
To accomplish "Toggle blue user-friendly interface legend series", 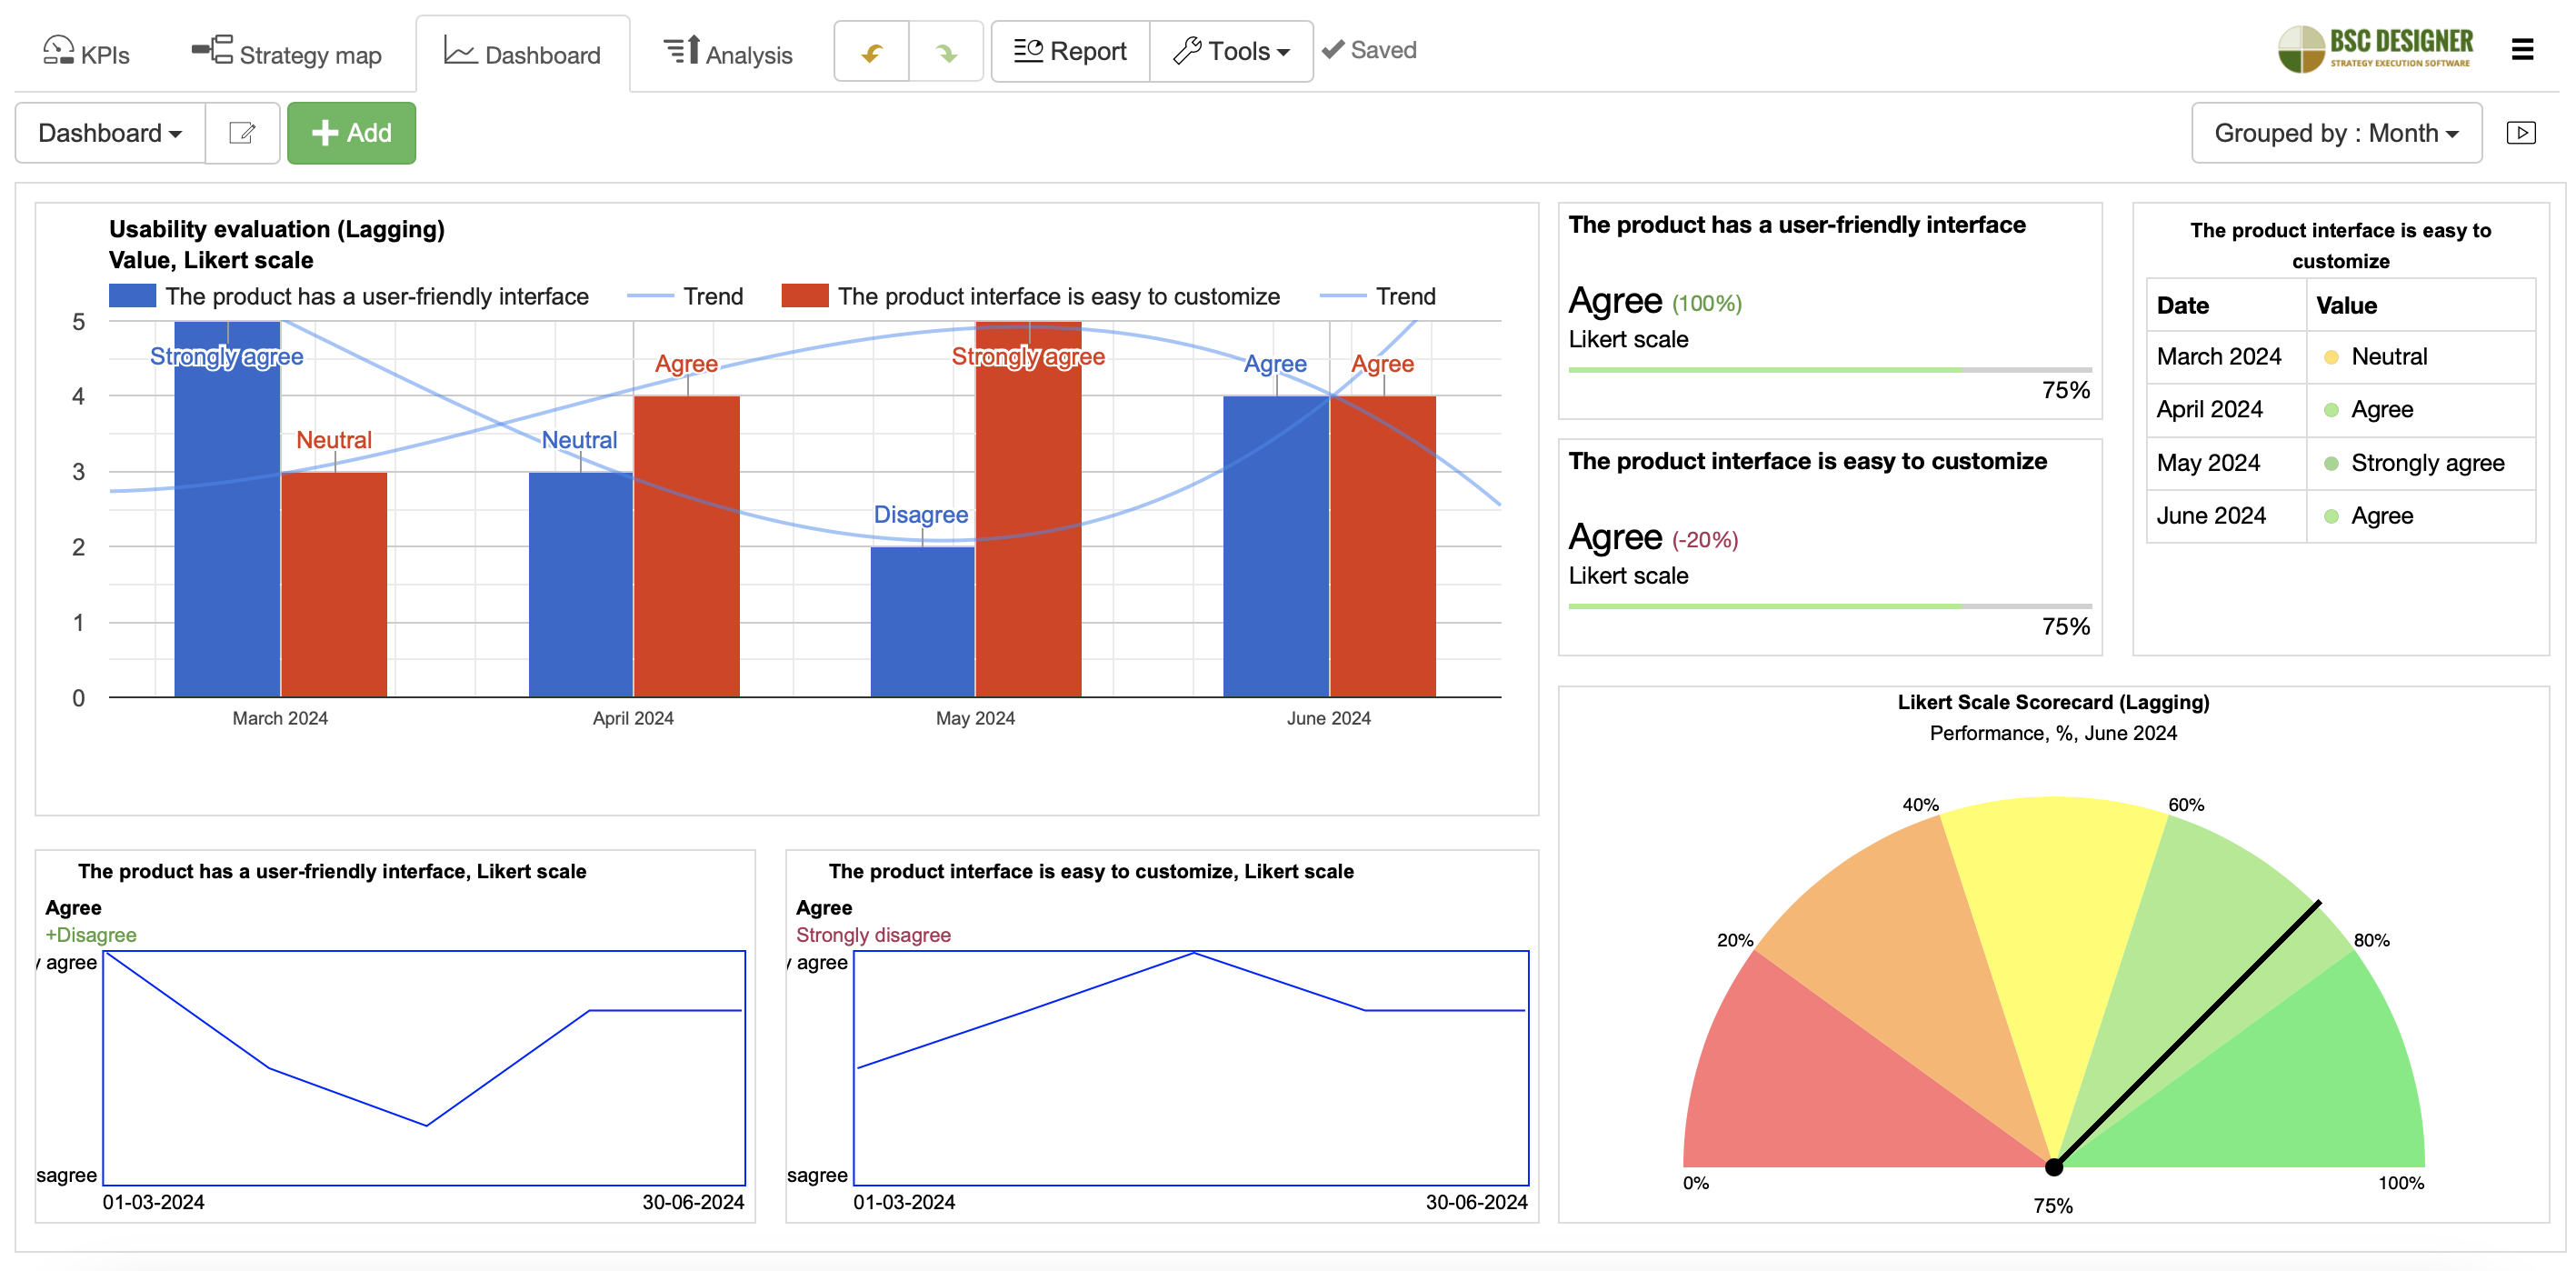I will tap(133, 296).
